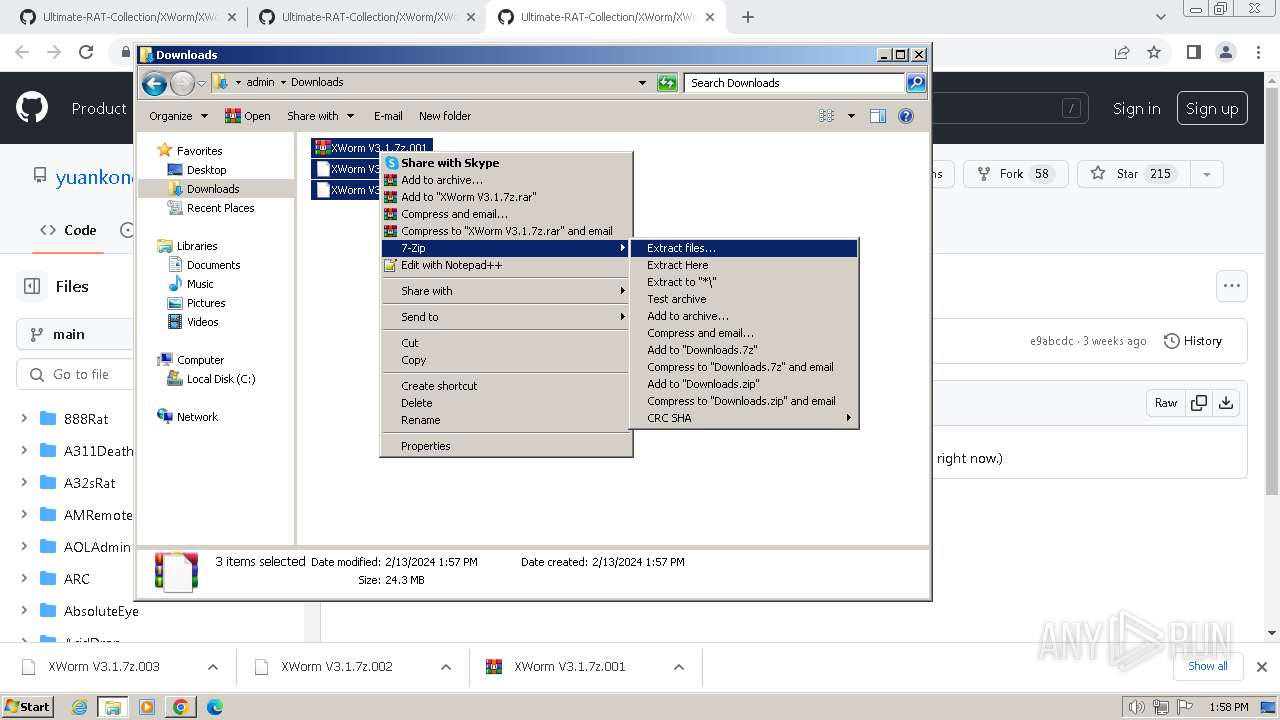Image resolution: width=1280 pixels, height=720 pixels.
Task: Open the Organize dropdown menu
Action: 178,116
